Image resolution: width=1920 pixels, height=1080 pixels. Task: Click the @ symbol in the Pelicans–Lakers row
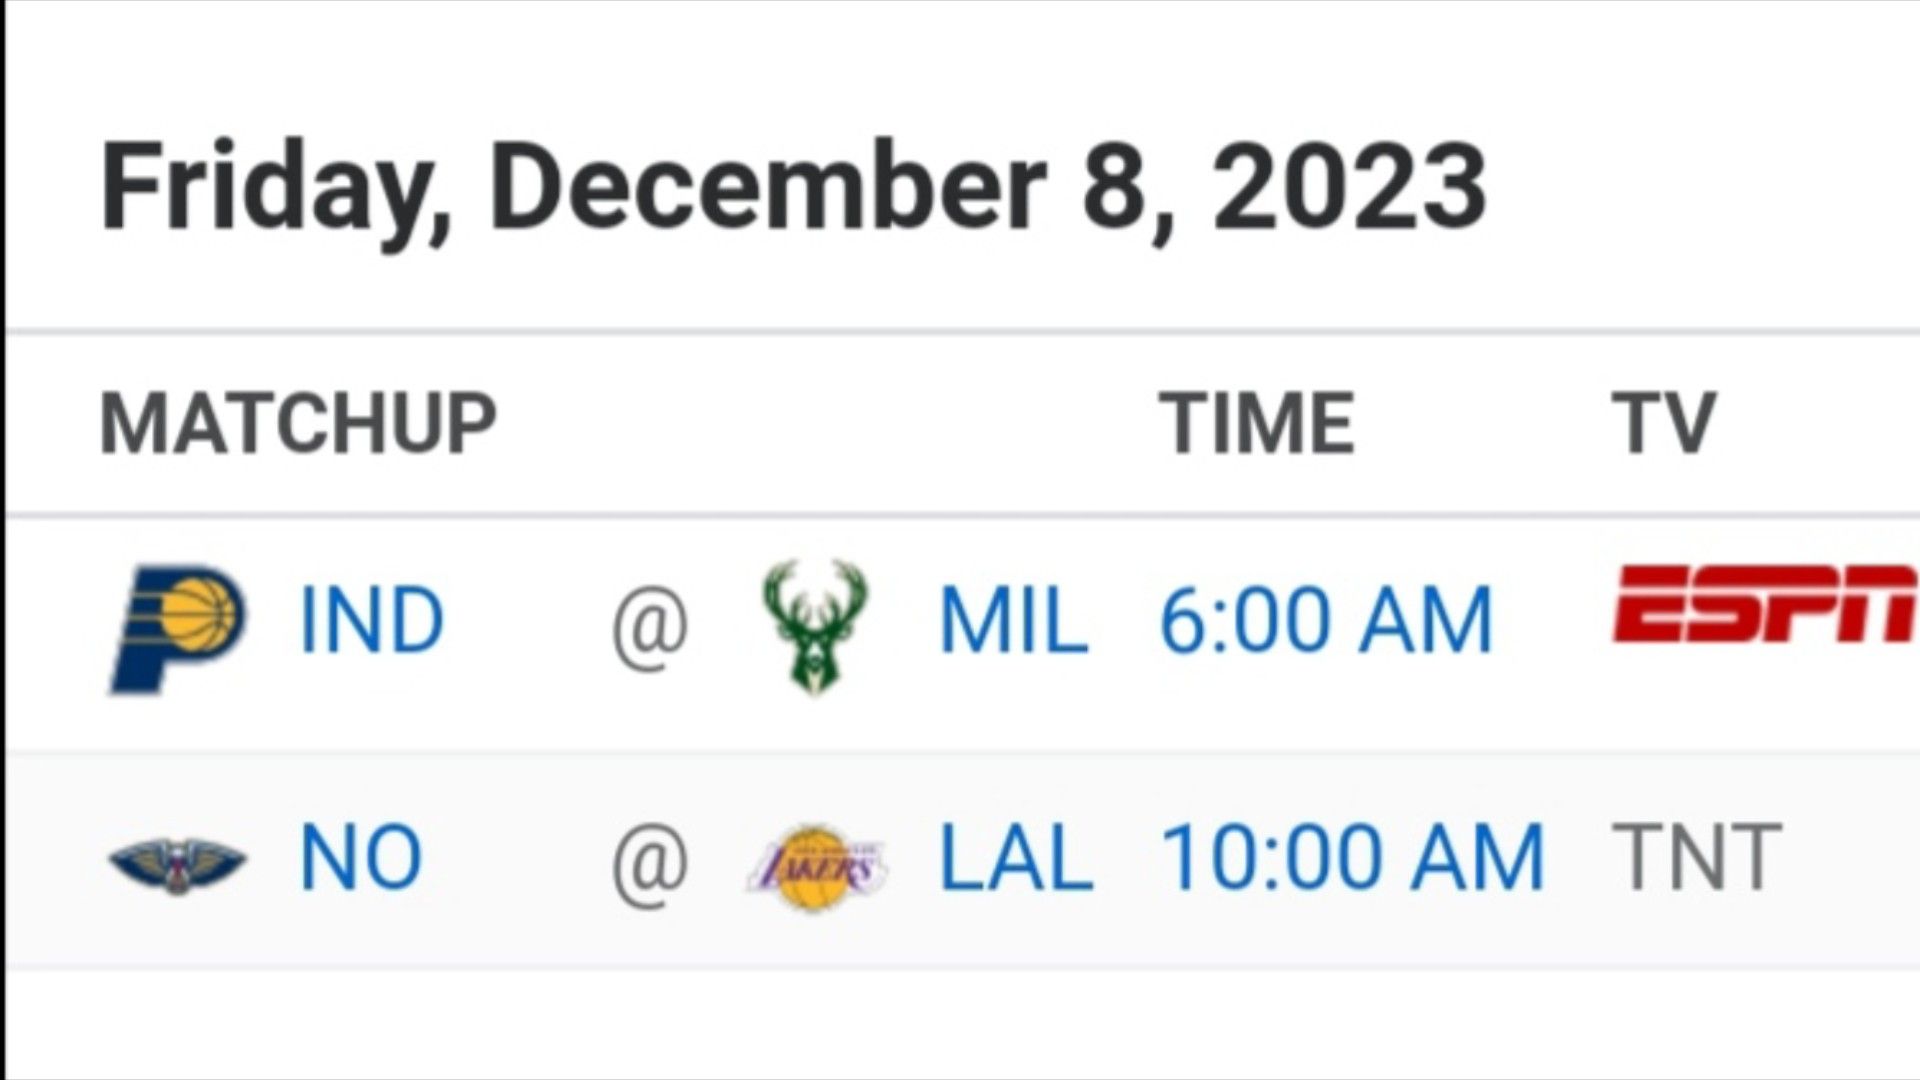[x=649, y=862]
